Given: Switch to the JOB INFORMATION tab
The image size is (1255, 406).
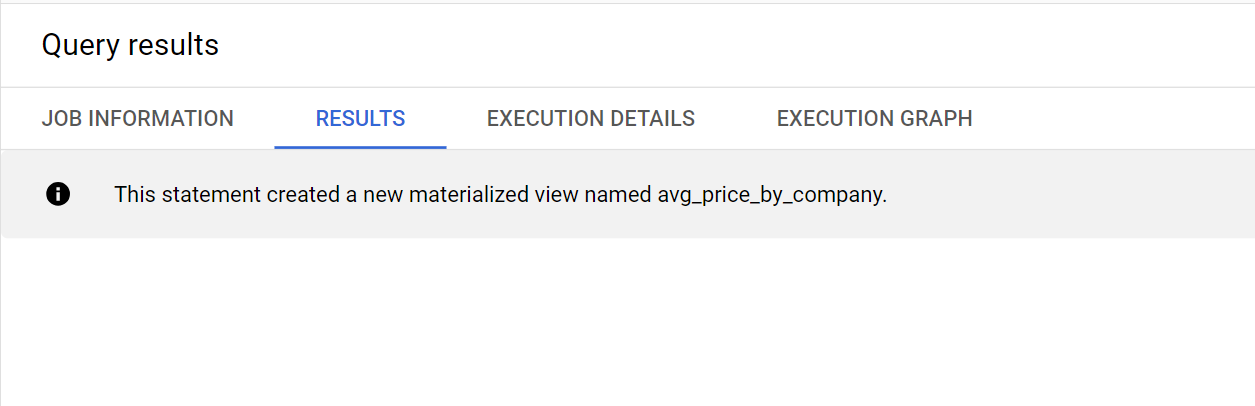Looking at the screenshot, I should coord(138,118).
